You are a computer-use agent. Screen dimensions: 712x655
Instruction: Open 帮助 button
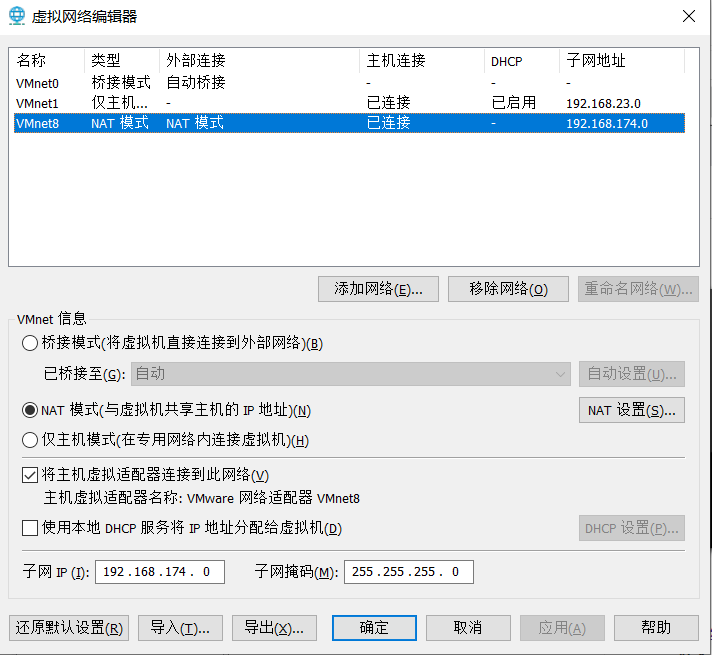coord(656,628)
